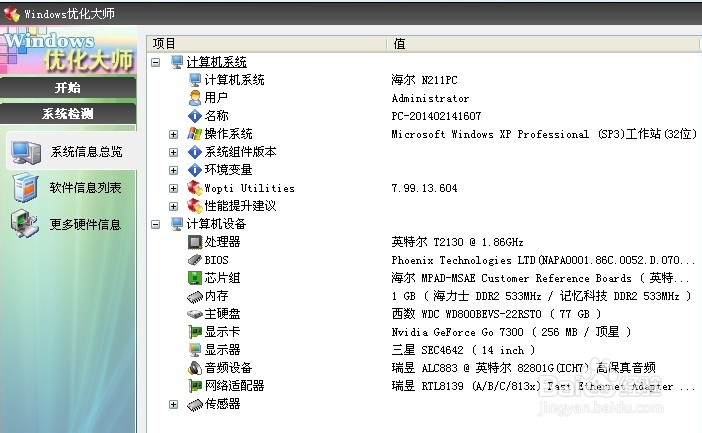
Task: Expand the Wopti Utilities node
Action: (173, 189)
